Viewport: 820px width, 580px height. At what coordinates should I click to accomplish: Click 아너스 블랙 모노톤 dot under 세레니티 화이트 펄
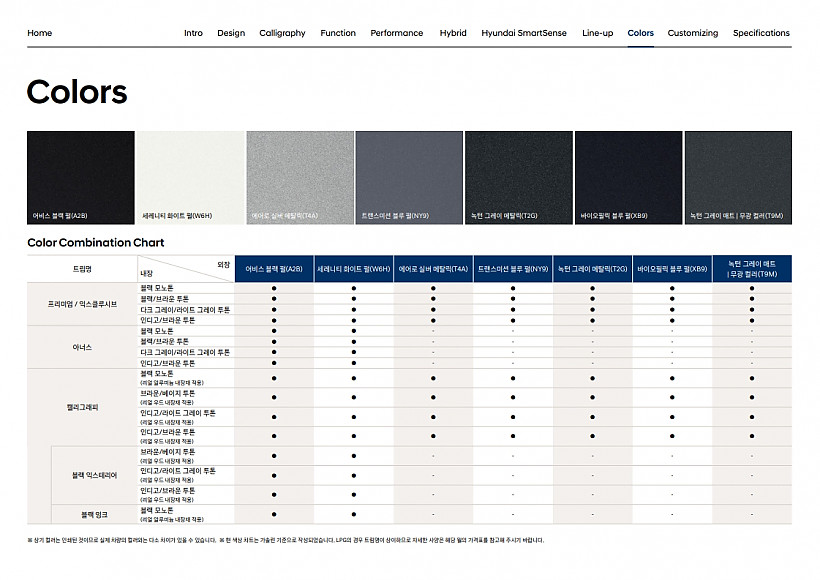[x=354, y=331]
